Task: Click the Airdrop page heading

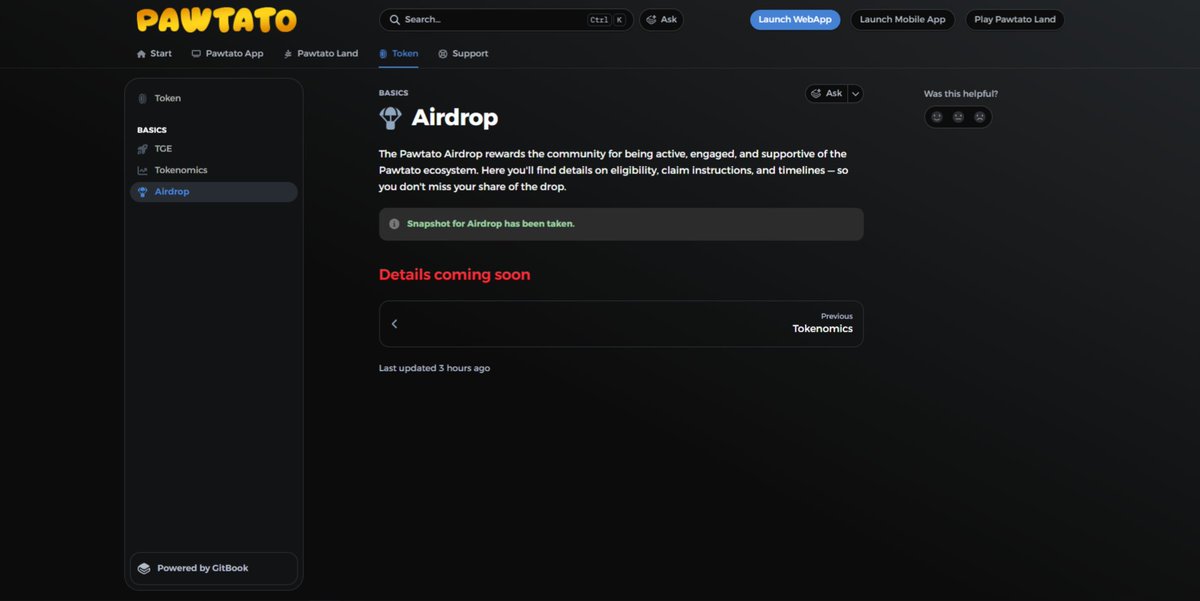Action: coord(455,118)
